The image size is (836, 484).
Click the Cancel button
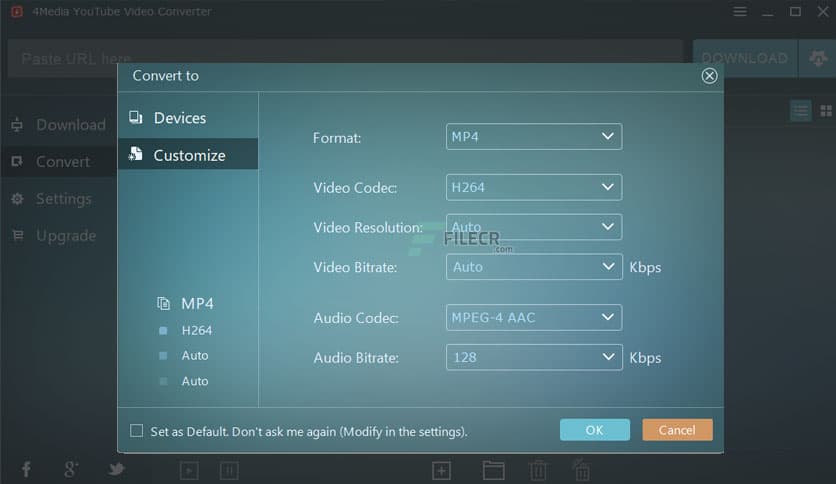point(677,430)
